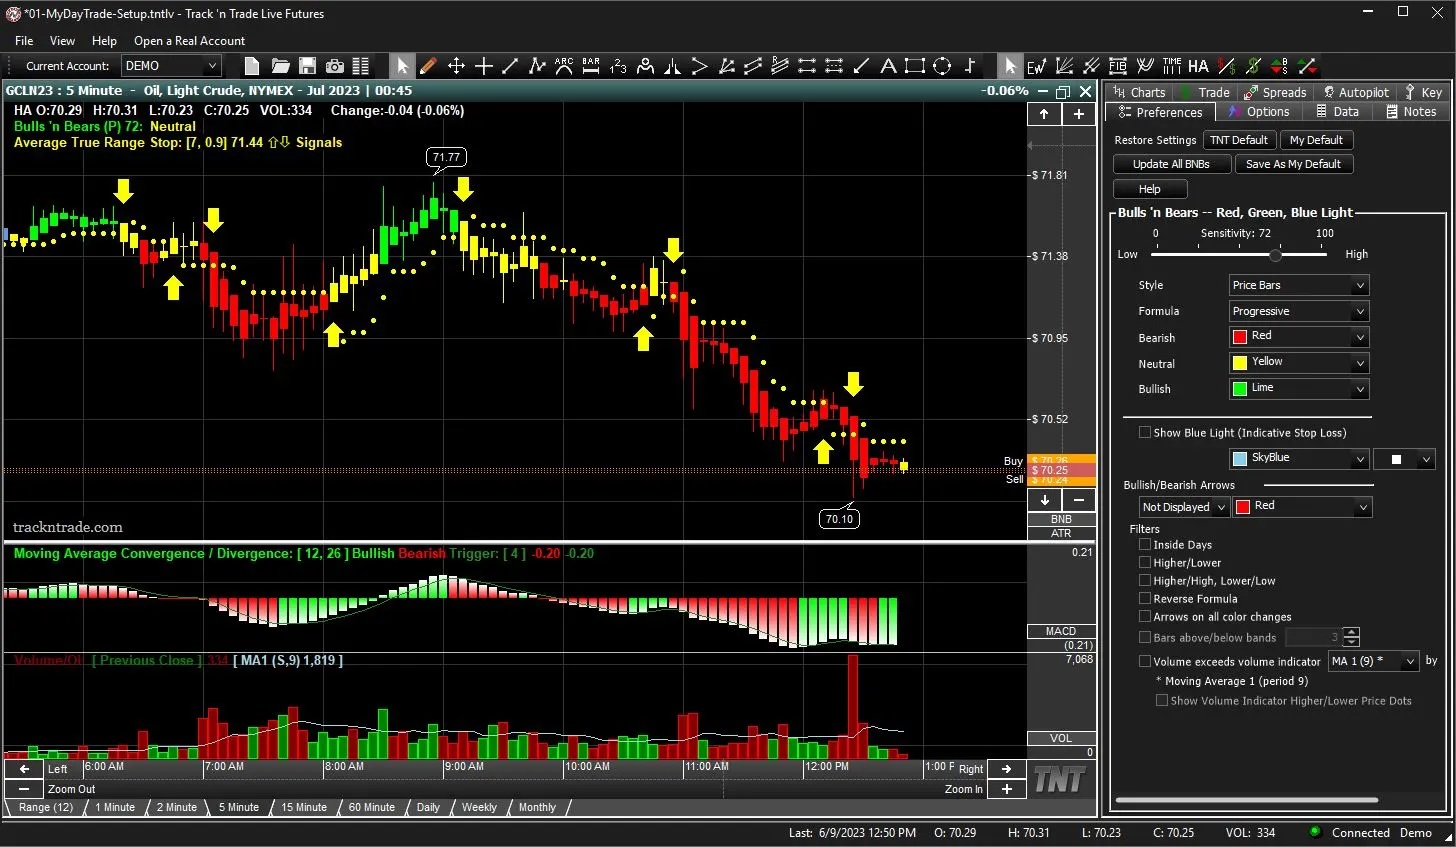Select the pencil drawing tool
Image resolution: width=1456 pixels, height=847 pixels.
coord(428,66)
